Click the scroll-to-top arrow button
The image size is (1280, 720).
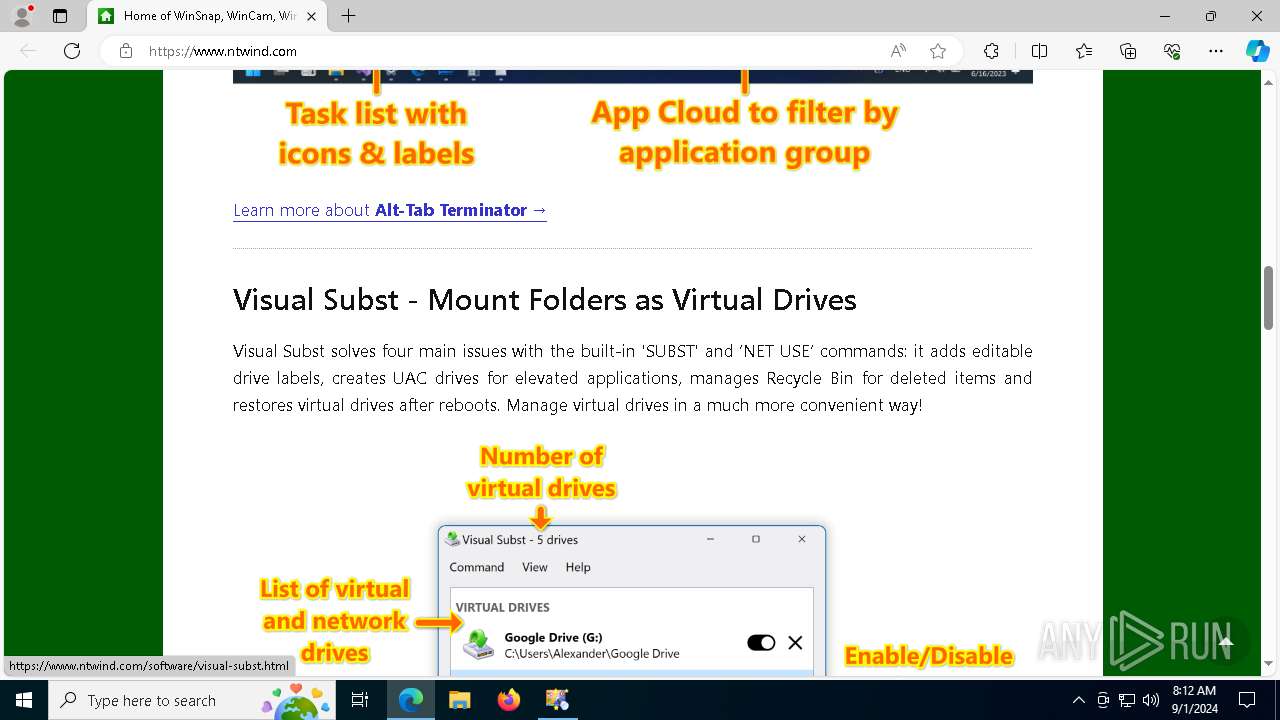pos(1226,642)
